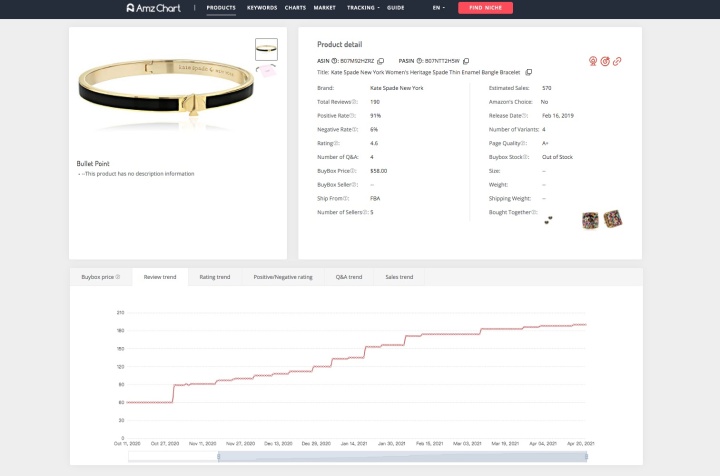
Task: Select the bangle thumbnail image
Action: point(266,49)
